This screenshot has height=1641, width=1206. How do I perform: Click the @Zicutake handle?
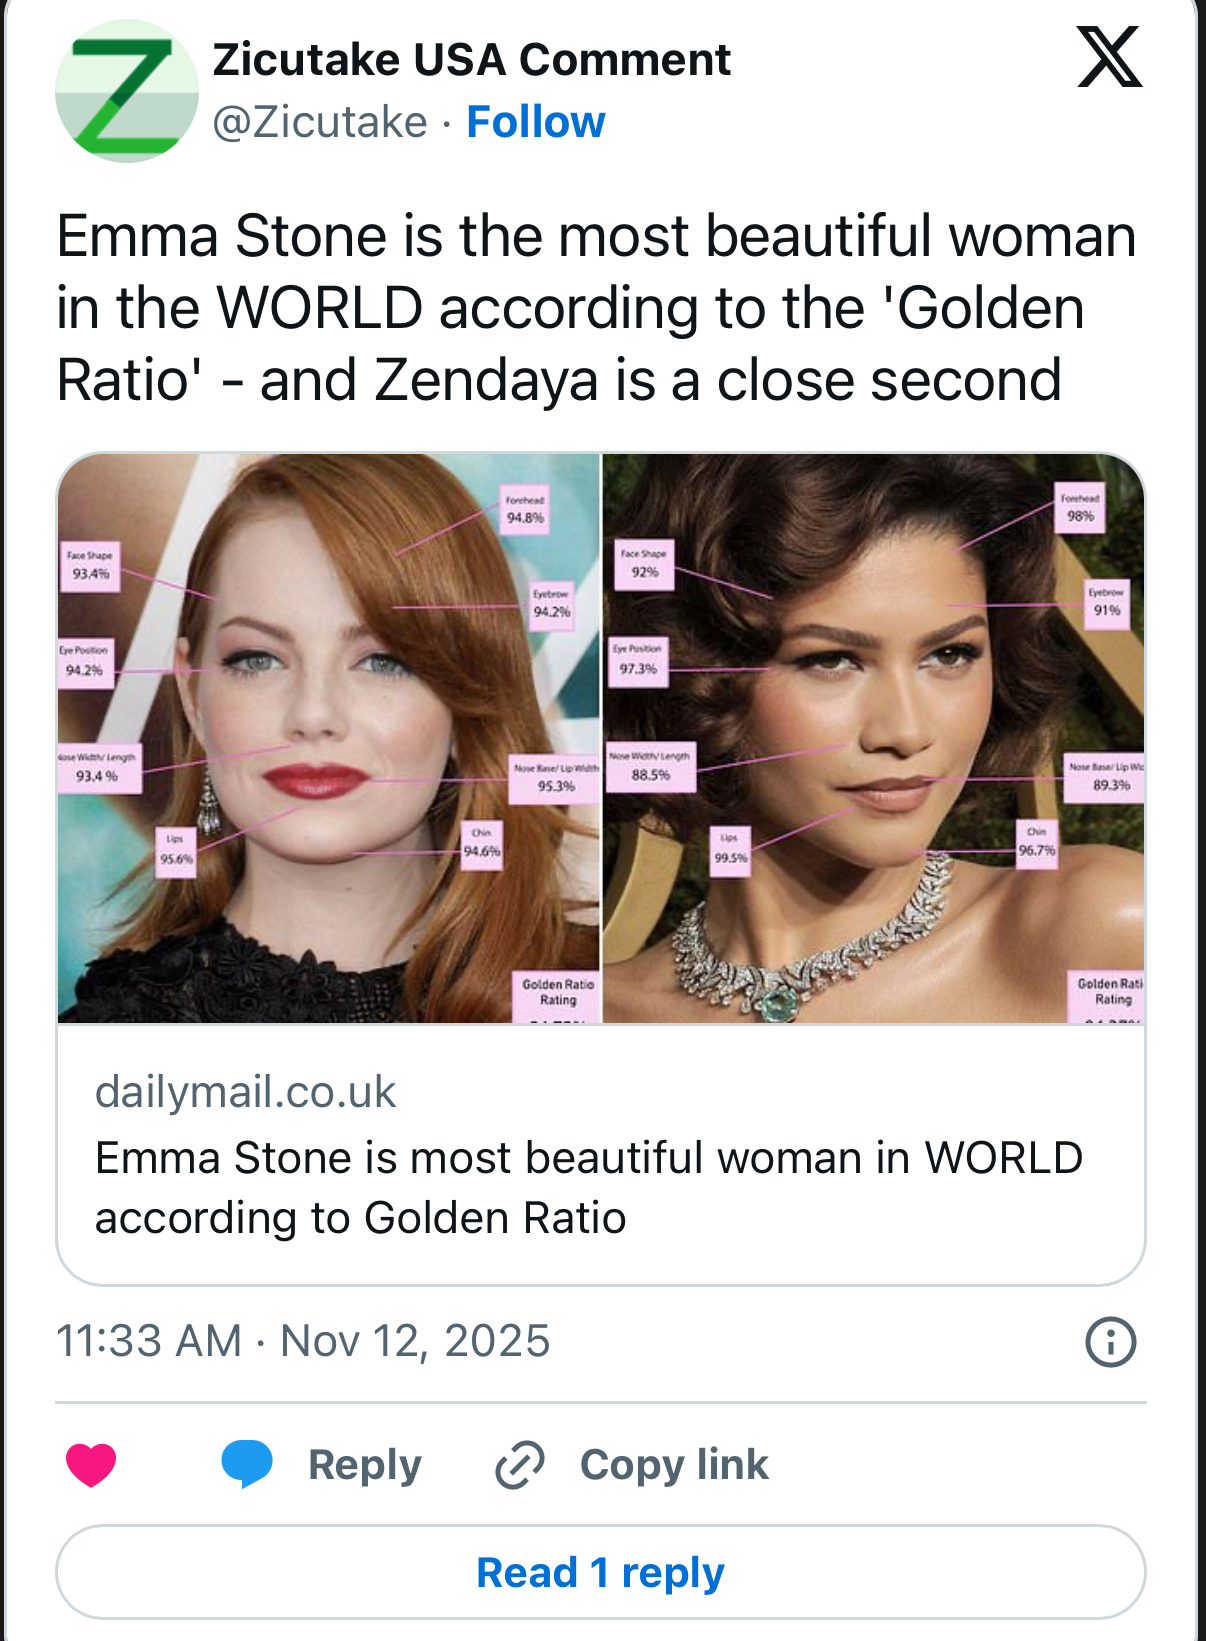[320, 122]
